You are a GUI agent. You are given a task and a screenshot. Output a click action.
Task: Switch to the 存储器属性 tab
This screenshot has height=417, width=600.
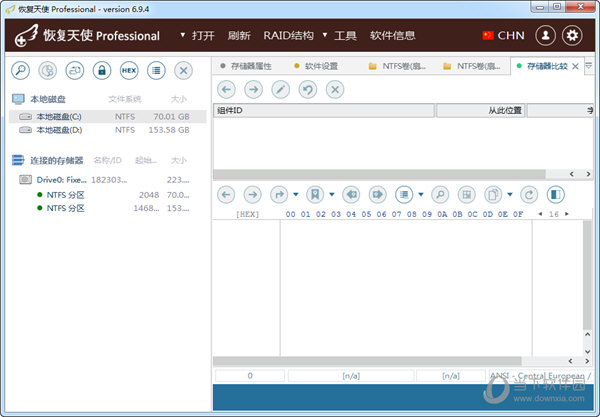[247, 66]
